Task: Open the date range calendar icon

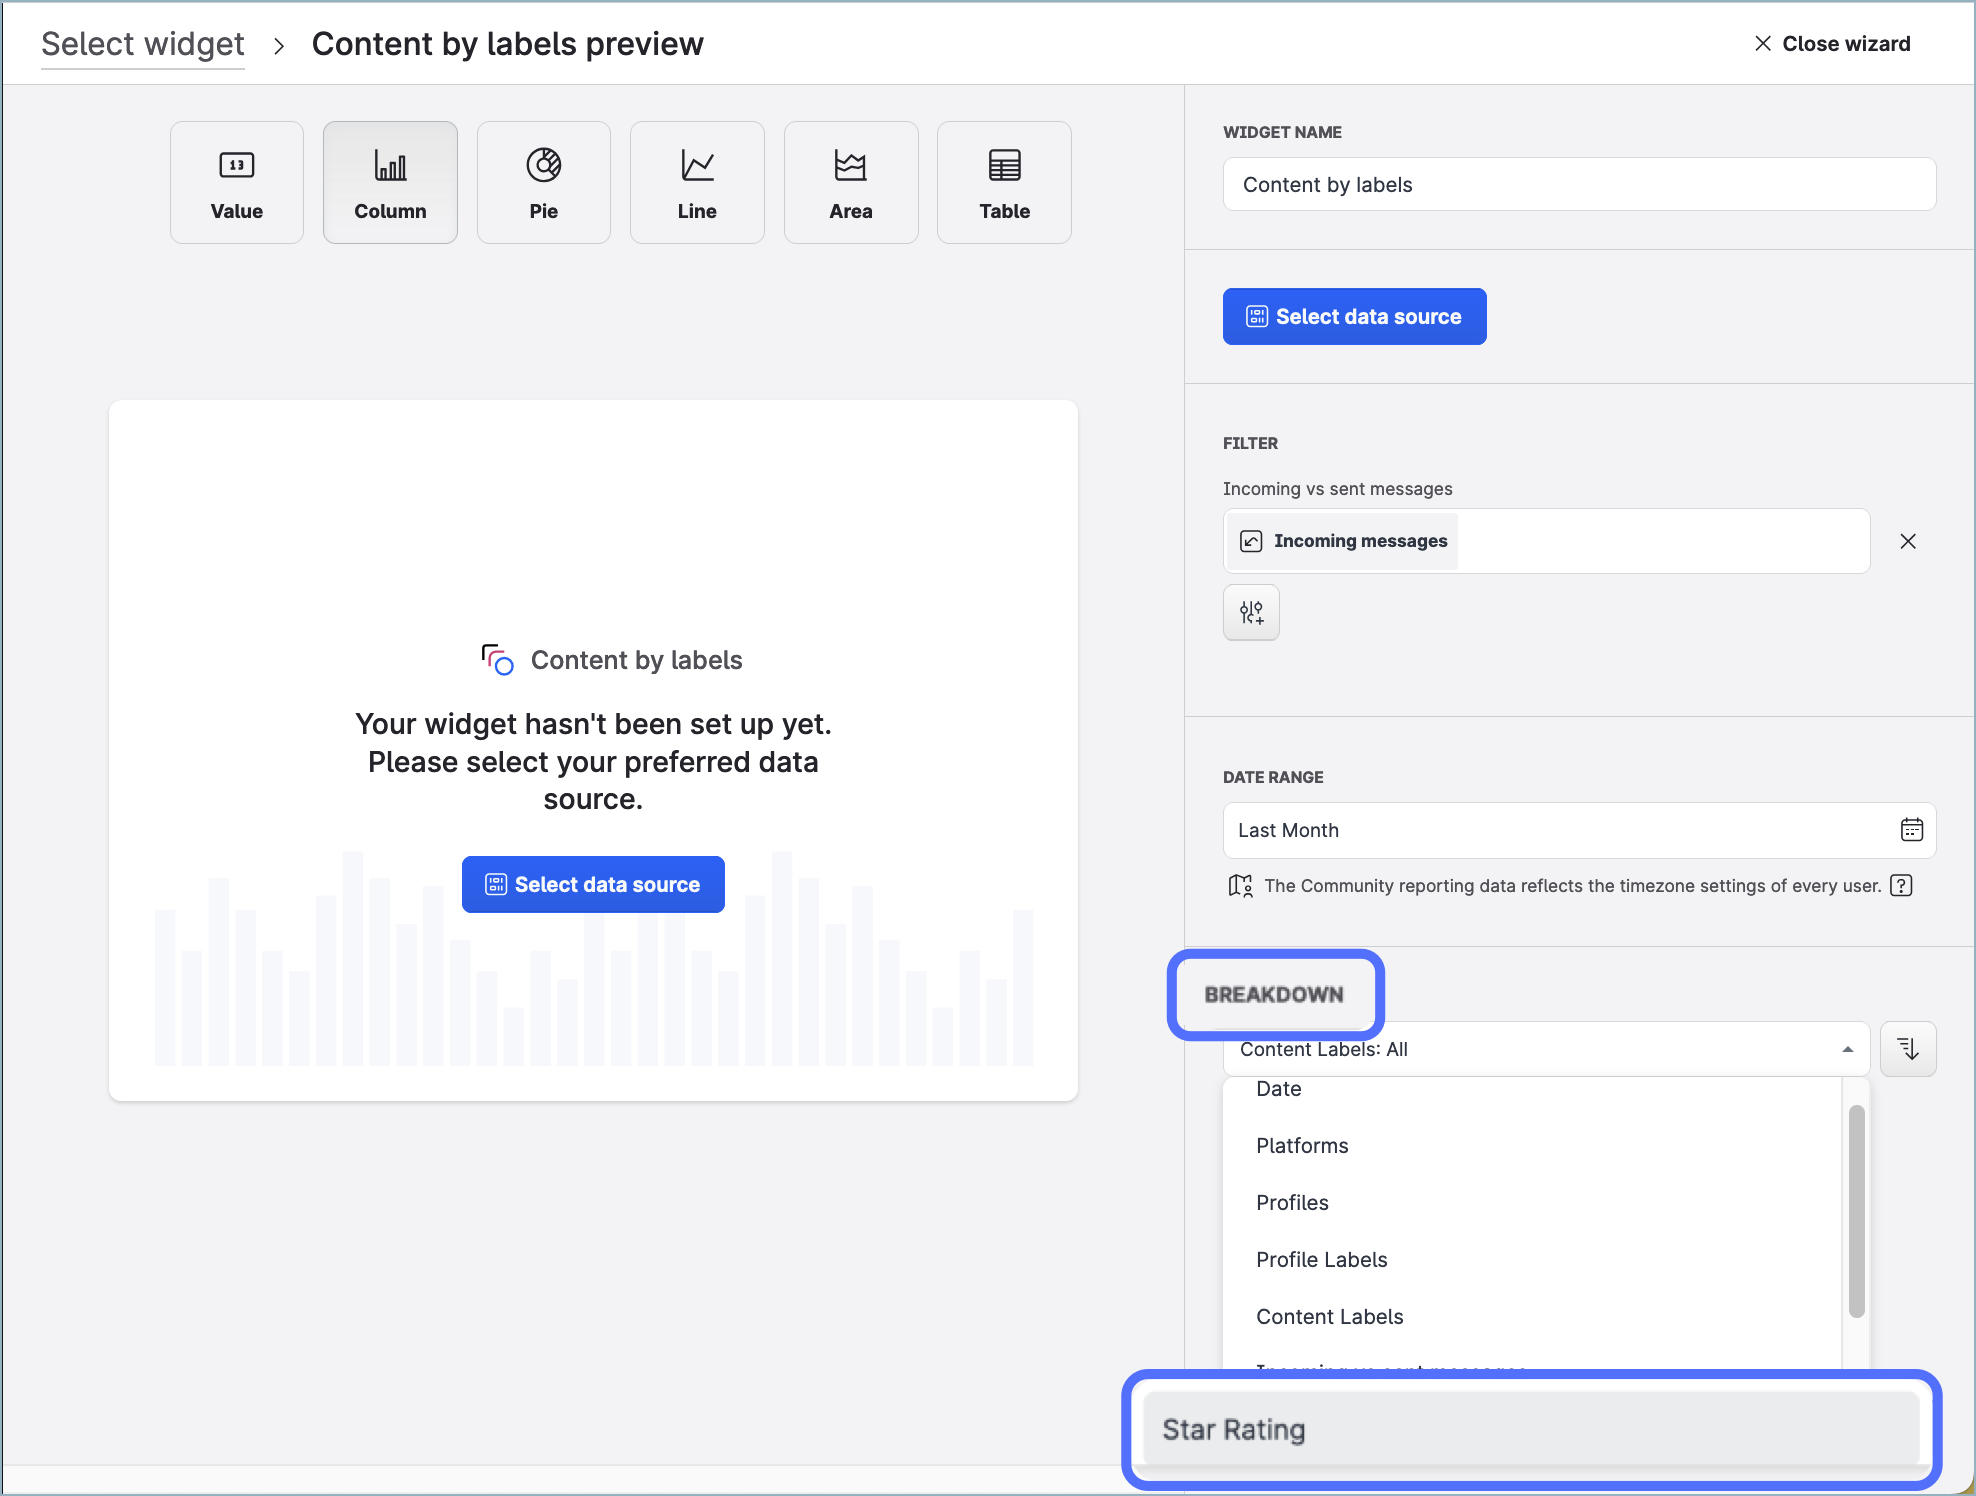Action: click(x=1911, y=830)
